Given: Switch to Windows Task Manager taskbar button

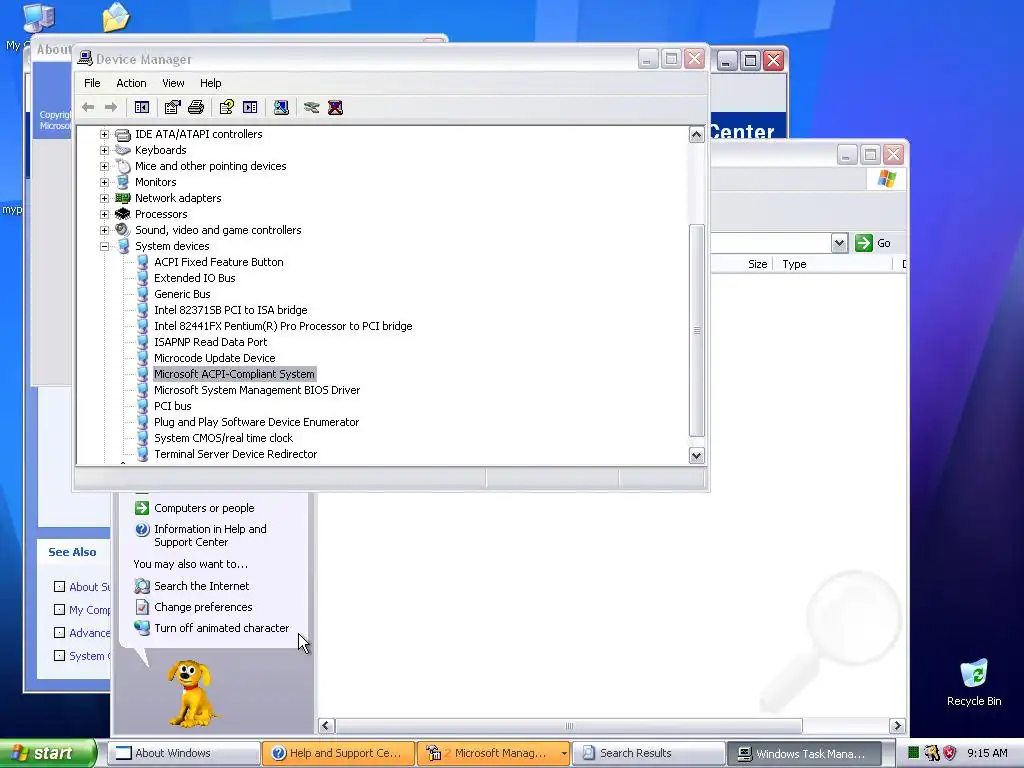Looking at the screenshot, I should (x=803, y=753).
